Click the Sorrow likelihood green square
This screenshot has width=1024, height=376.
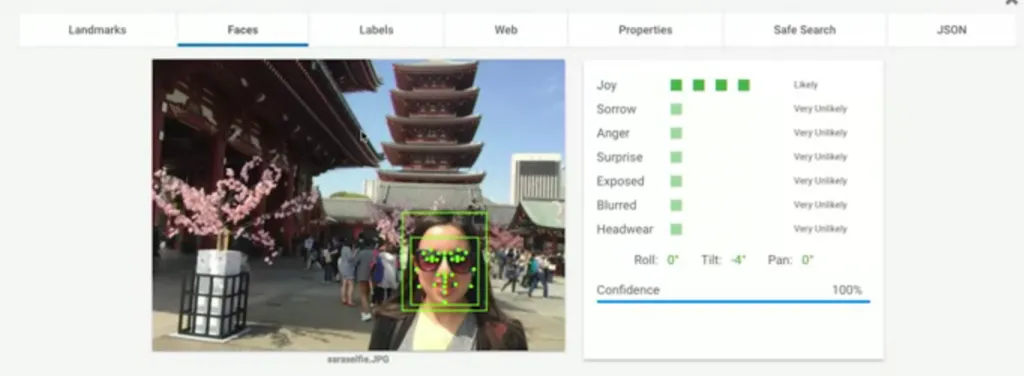click(676, 109)
